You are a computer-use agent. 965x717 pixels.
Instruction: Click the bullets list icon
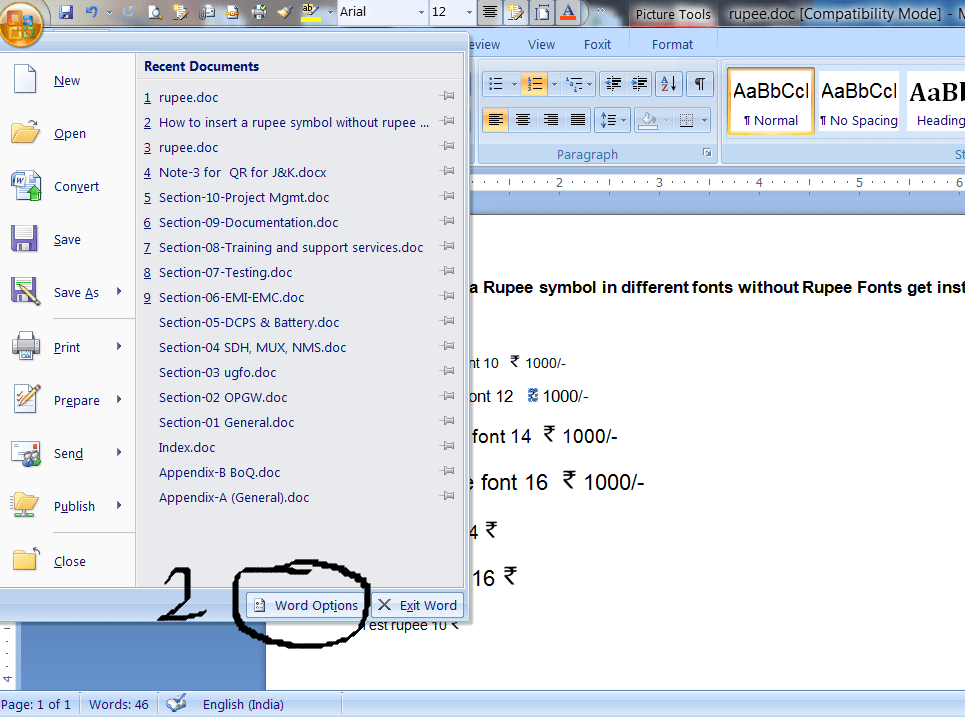pyautogui.click(x=496, y=84)
